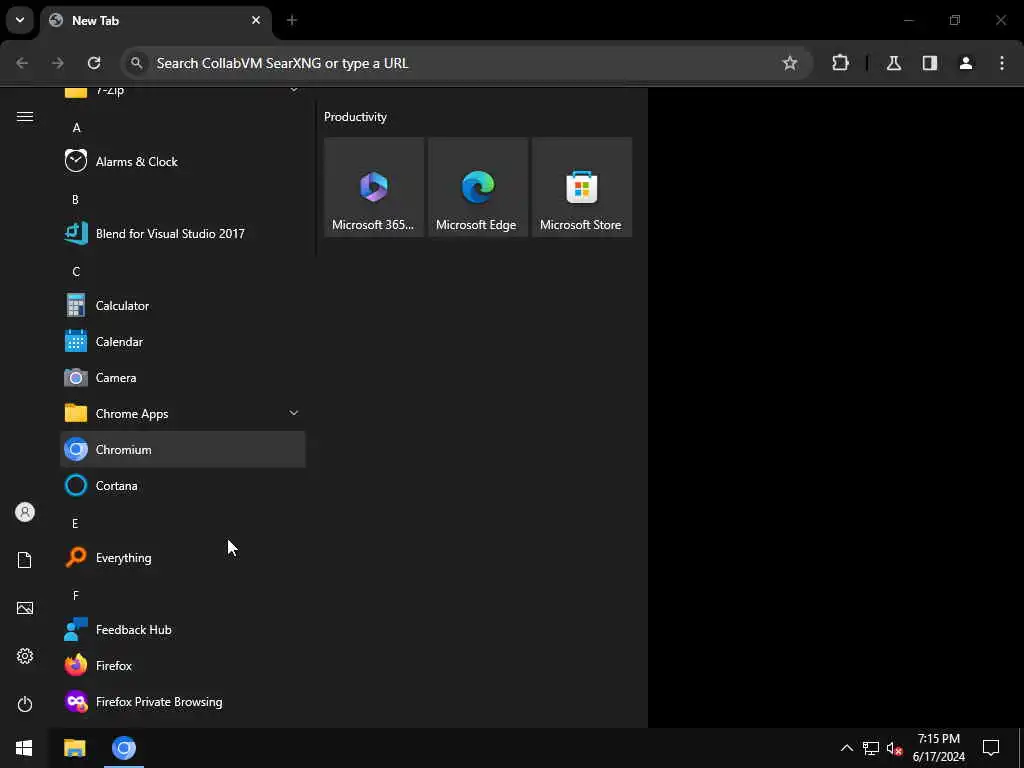Open the browser three-dot menu
Viewport: 1024px width, 768px height.
tap(1002, 63)
